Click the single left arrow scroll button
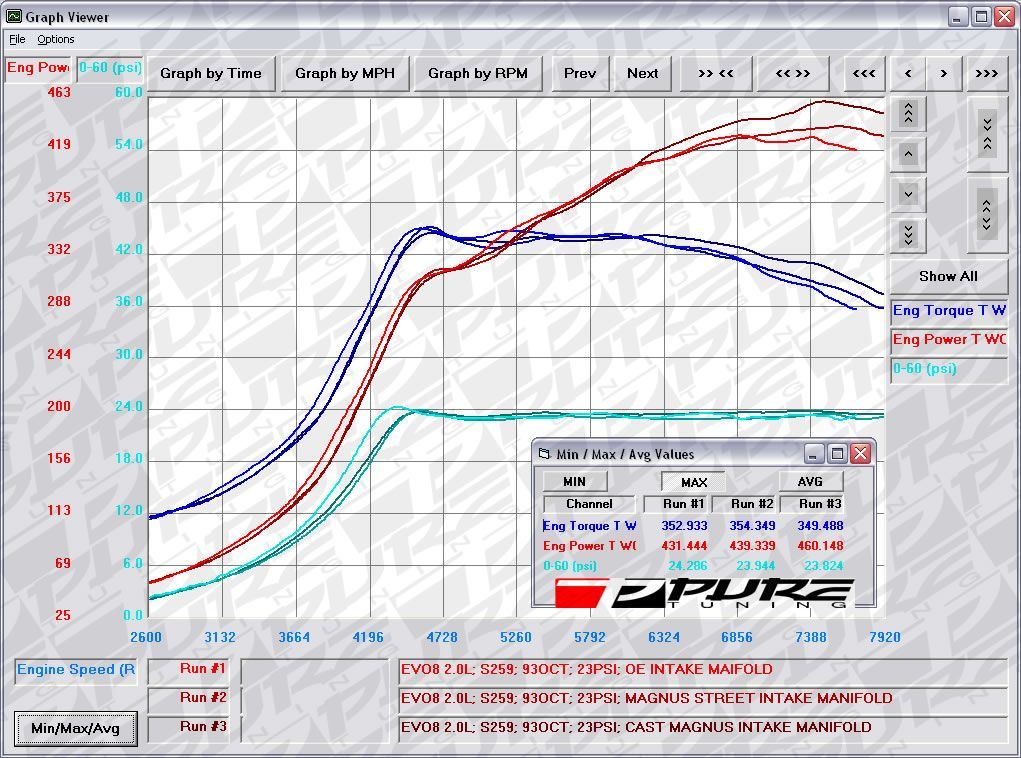 point(907,73)
